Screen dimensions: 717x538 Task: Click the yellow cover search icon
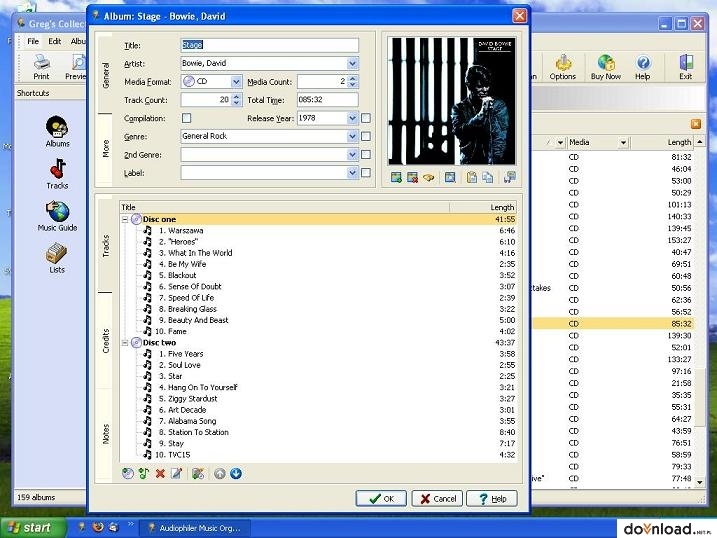(428, 177)
